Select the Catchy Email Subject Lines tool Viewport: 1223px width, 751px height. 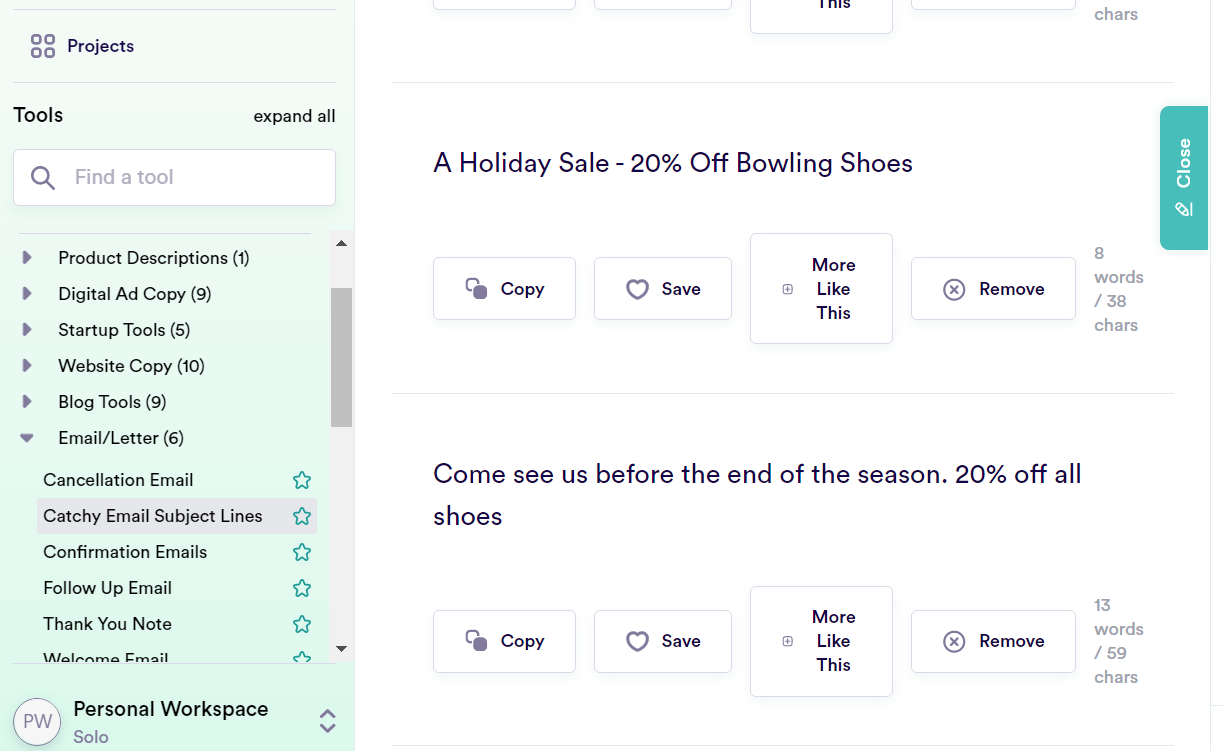click(152, 515)
